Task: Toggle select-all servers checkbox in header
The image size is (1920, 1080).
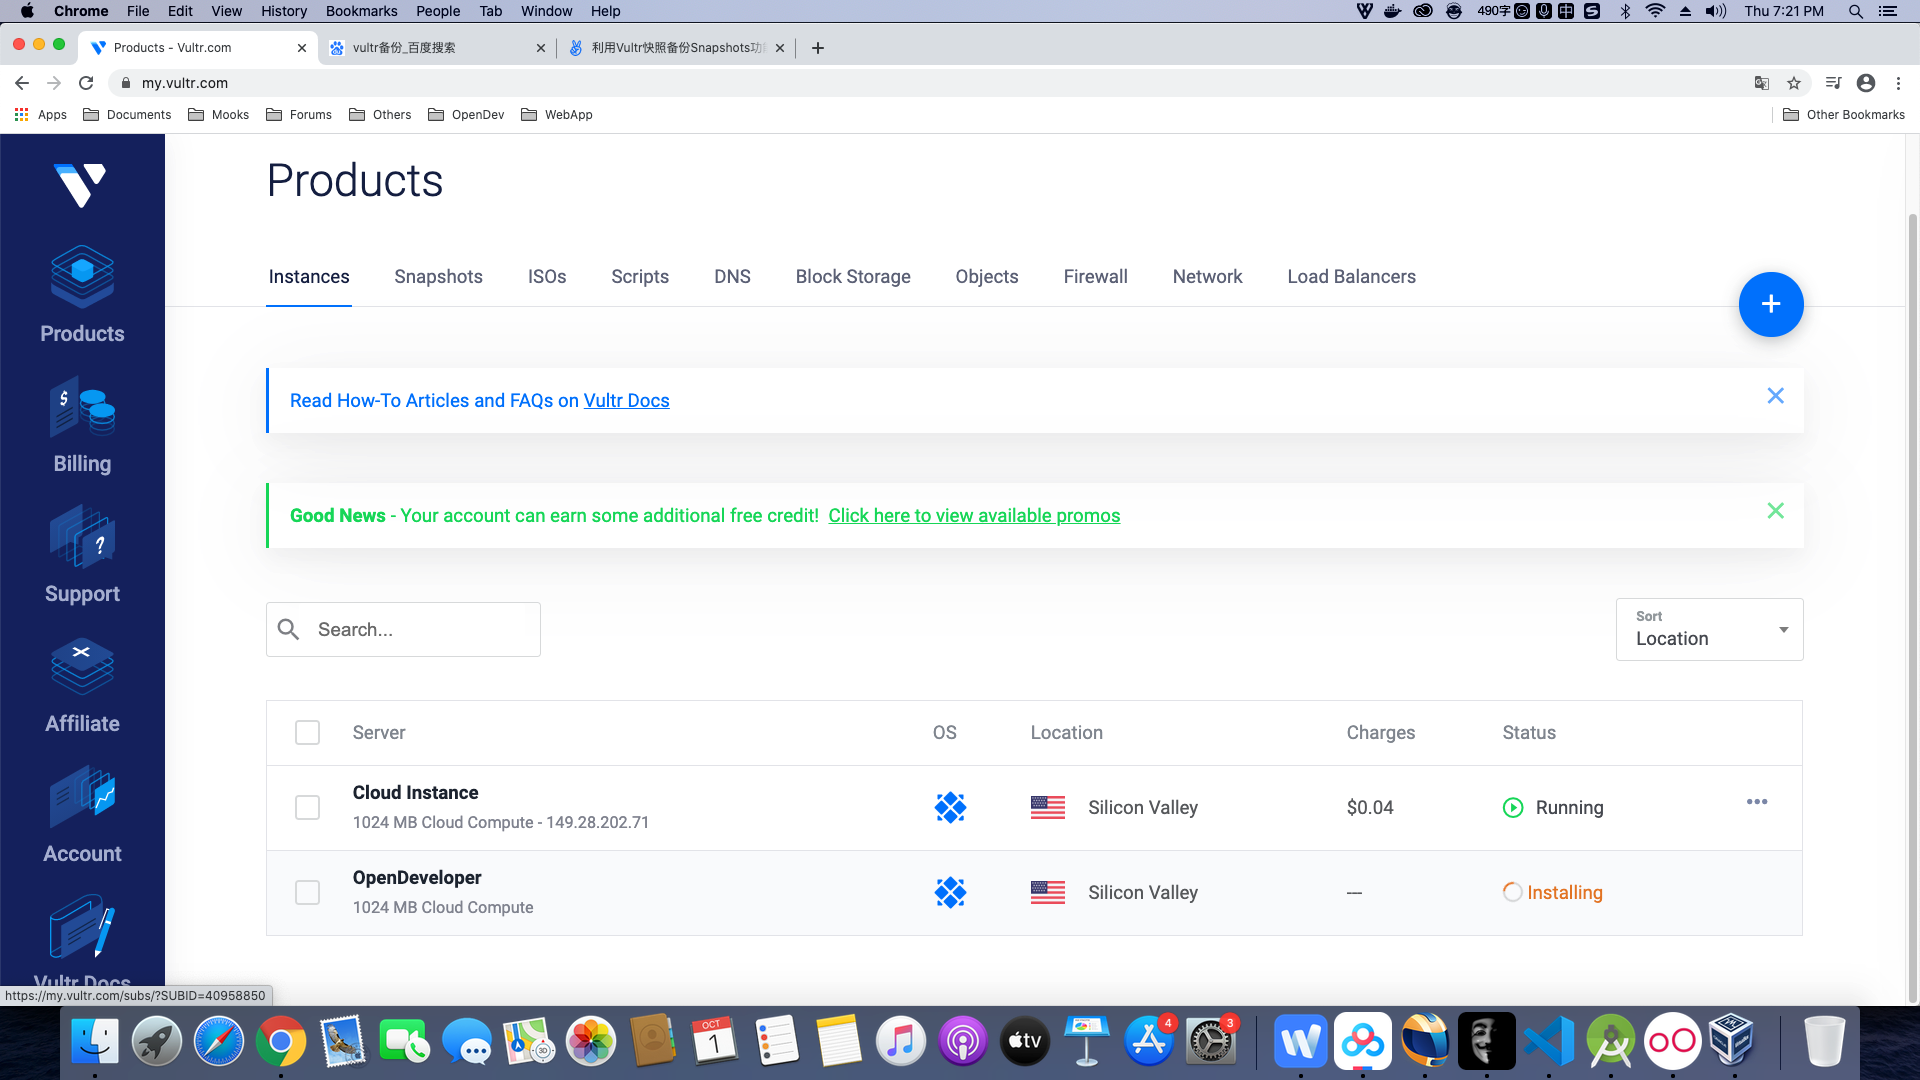Action: [307, 733]
